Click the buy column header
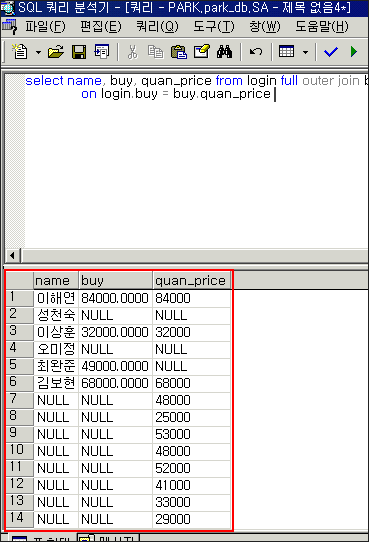369x542 pixels. [115, 281]
